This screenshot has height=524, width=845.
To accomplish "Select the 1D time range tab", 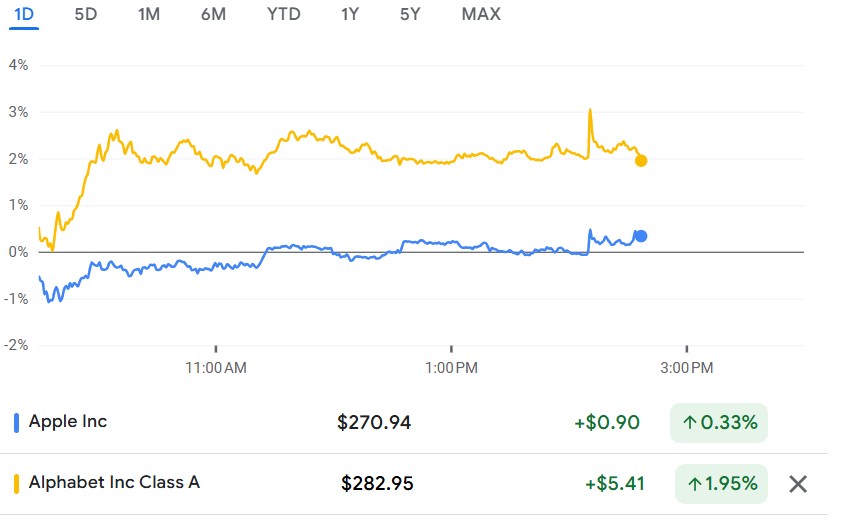I will 23,14.
